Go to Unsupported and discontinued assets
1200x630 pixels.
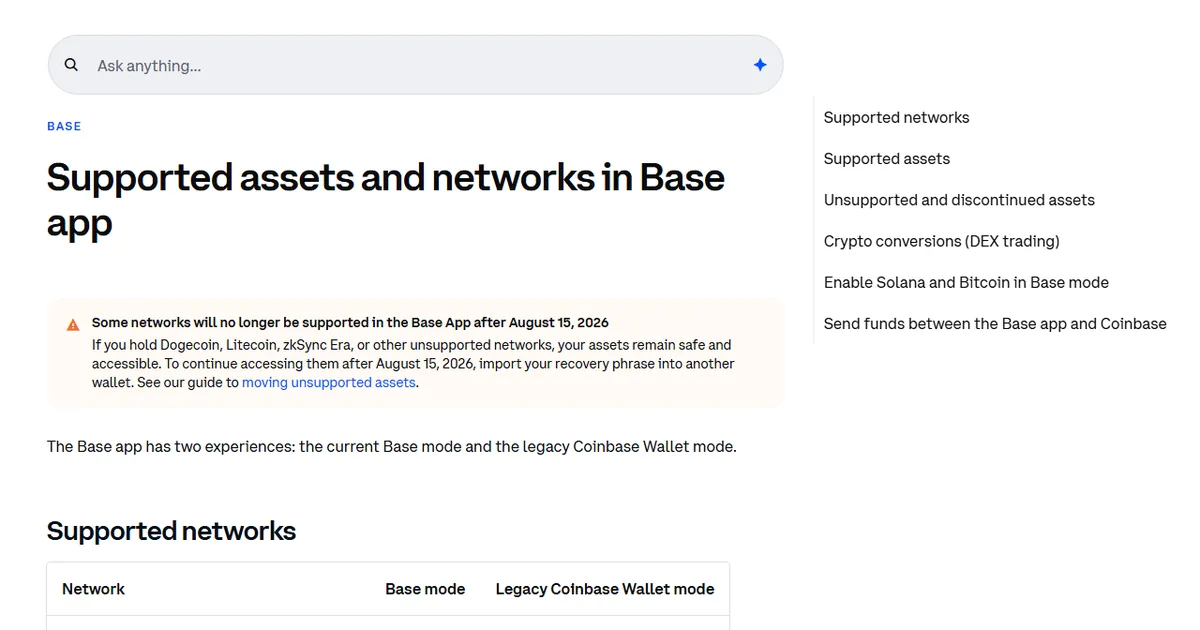pyautogui.click(x=959, y=200)
